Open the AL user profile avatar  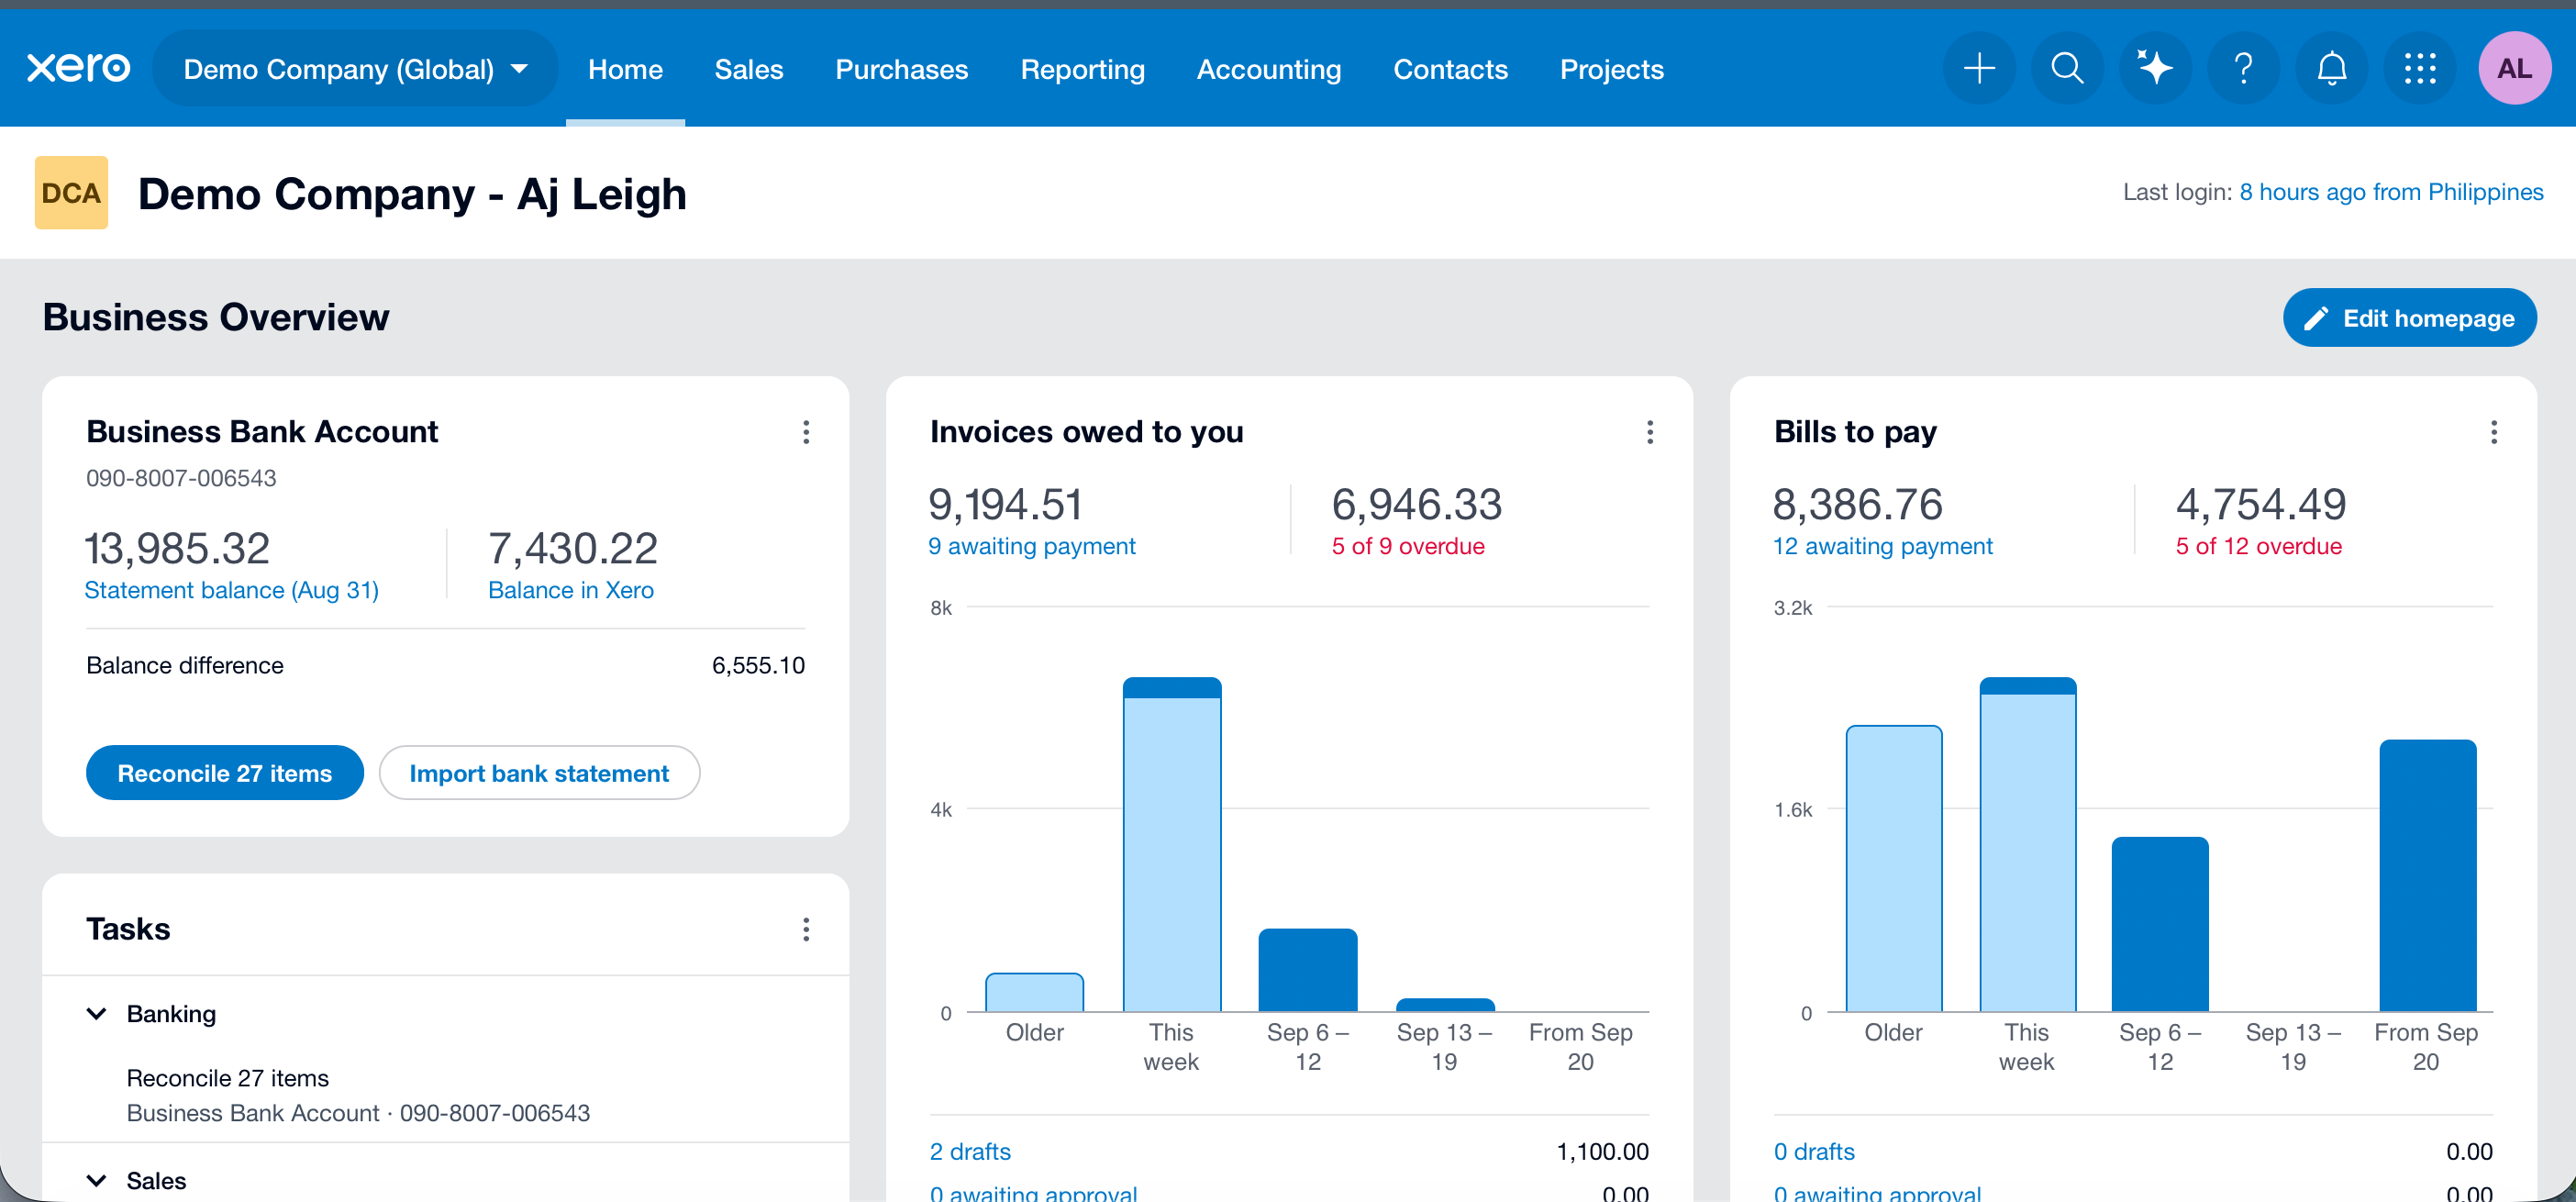2514,68
